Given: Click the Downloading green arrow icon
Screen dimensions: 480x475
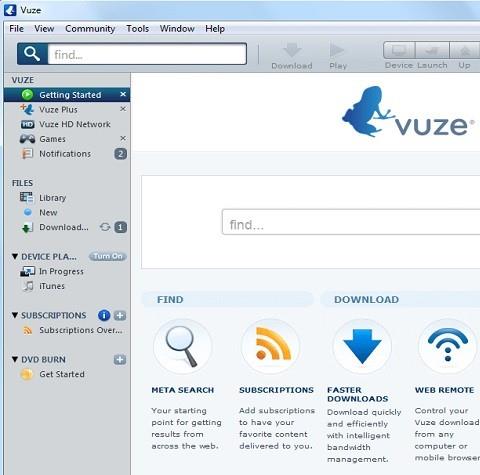Looking at the screenshot, I should pyautogui.click(x=27, y=228).
